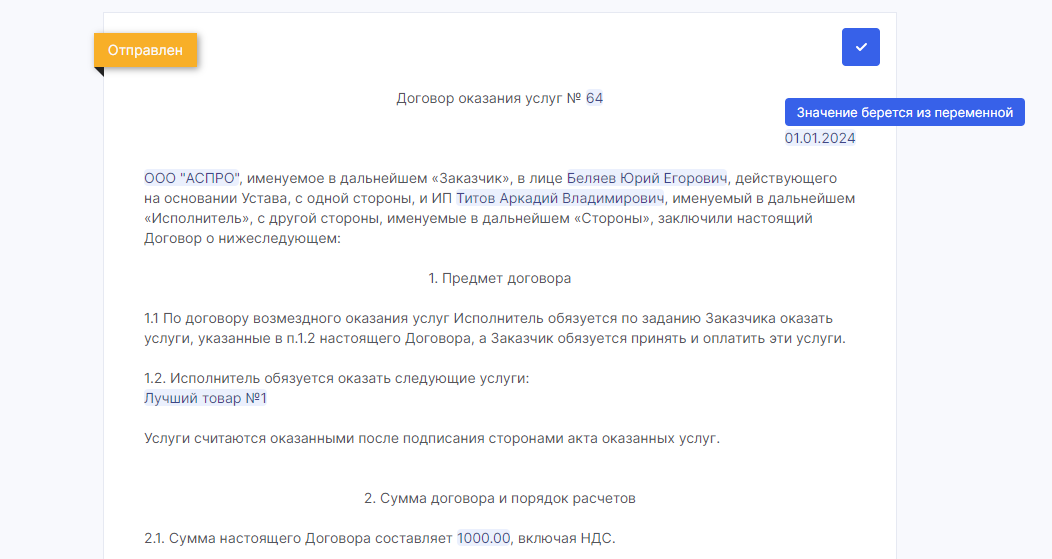
Task: Click the line "1.2. Исполнитель обязуется оказать следующие услуги:"
Action: 337,378
